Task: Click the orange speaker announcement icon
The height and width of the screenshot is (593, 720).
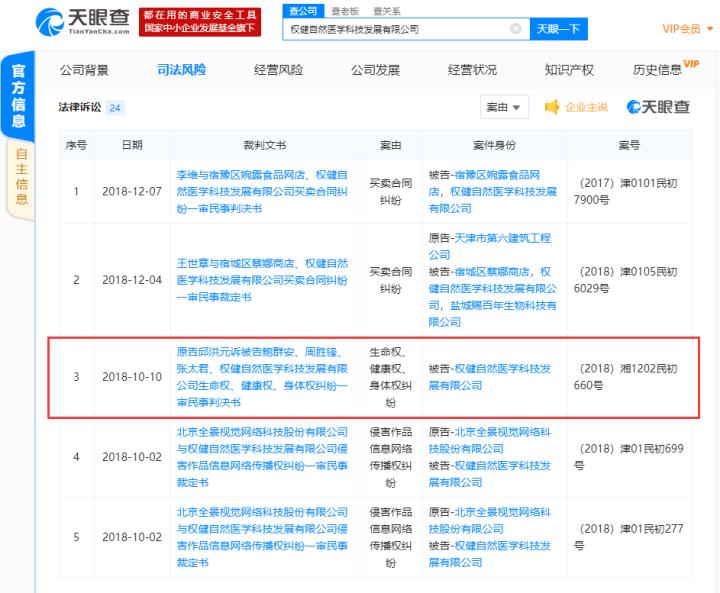Action: click(x=551, y=107)
